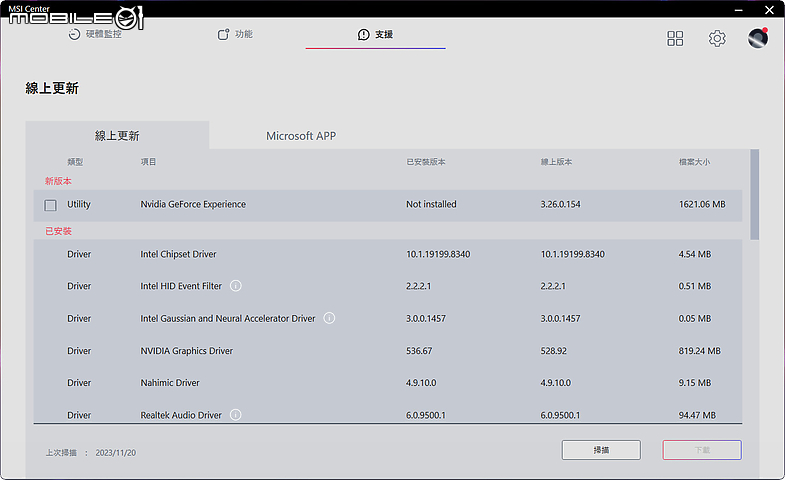Click the user profile avatar
This screenshot has width=785, height=480.
[x=757, y=38]
